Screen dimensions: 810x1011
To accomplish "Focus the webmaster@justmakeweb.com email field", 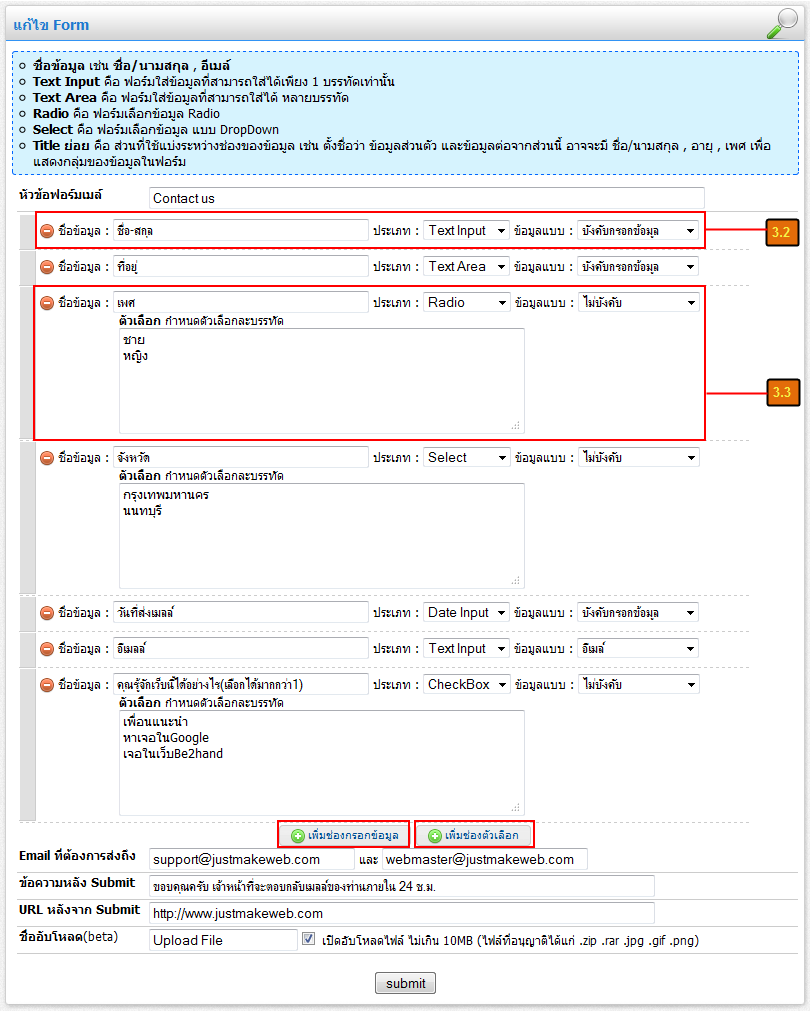I will tap(484, 859).
